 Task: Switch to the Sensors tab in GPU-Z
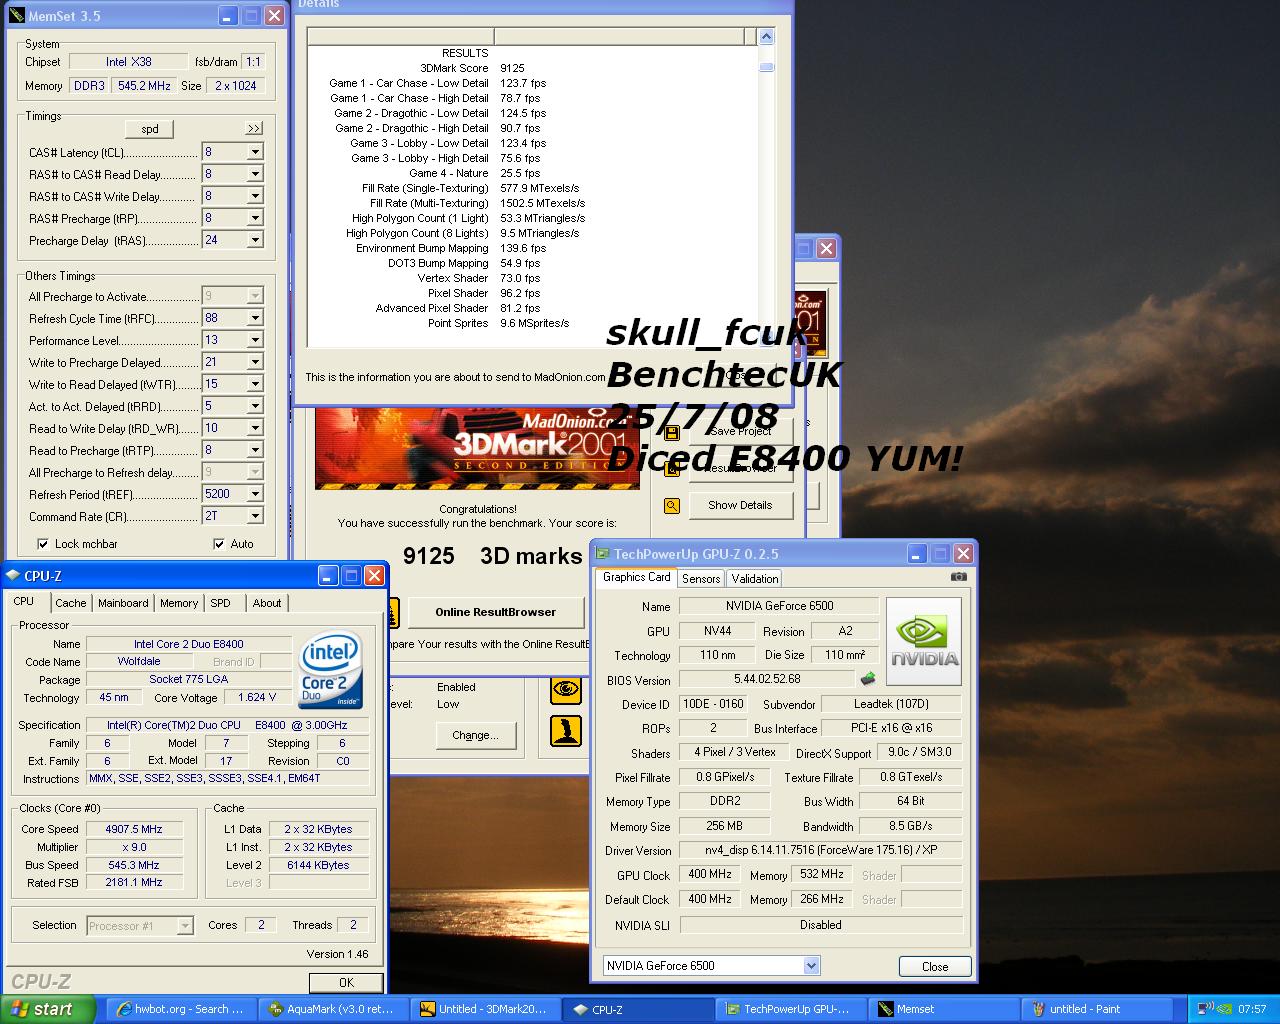point(701,579)
